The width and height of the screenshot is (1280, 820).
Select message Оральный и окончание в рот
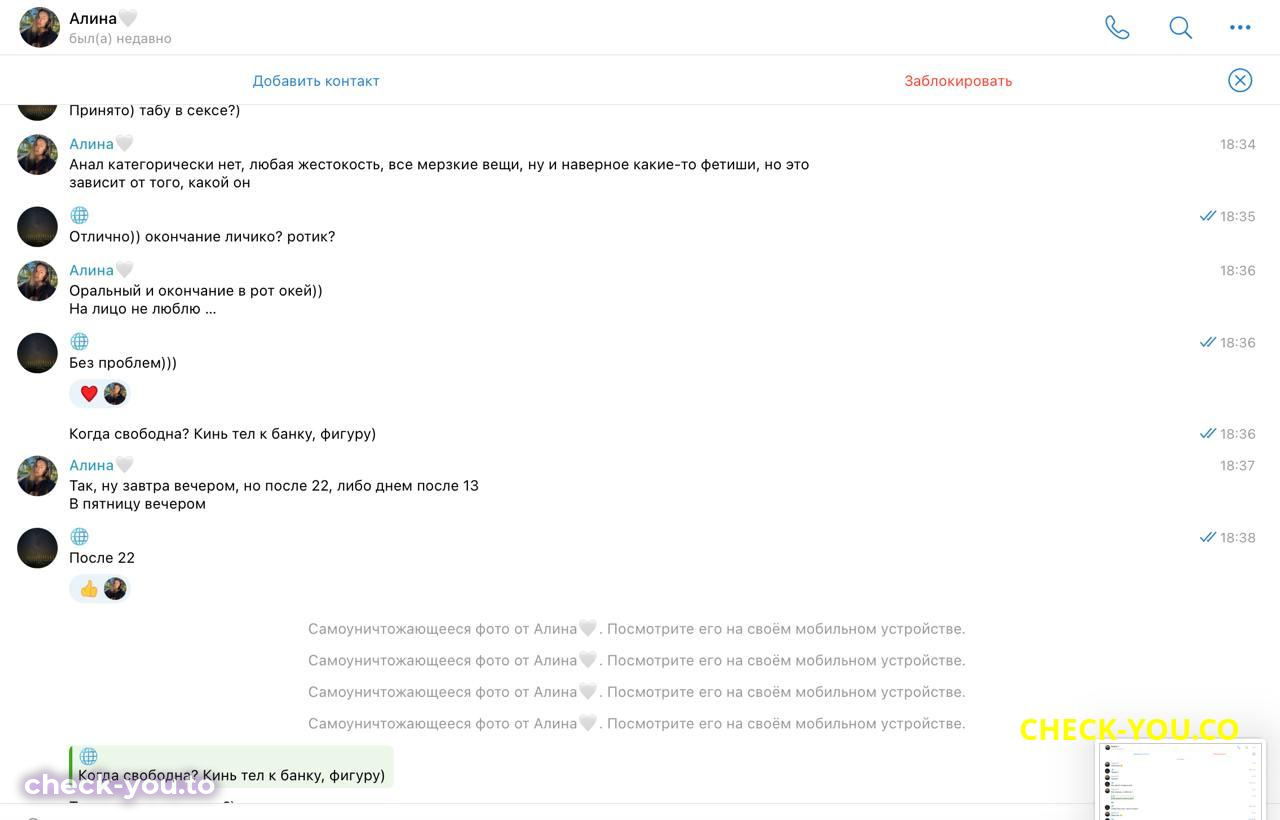(196, 300)
